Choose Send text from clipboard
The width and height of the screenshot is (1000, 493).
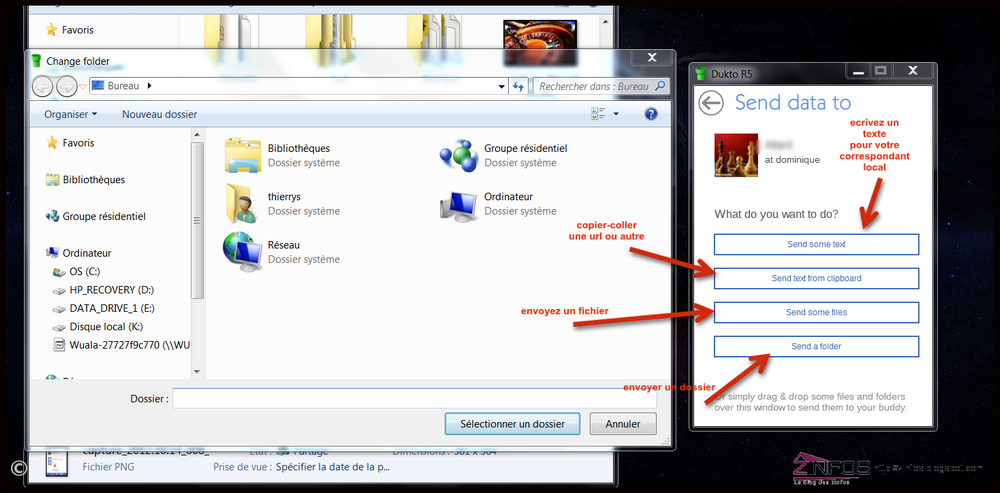coord(816,278)
